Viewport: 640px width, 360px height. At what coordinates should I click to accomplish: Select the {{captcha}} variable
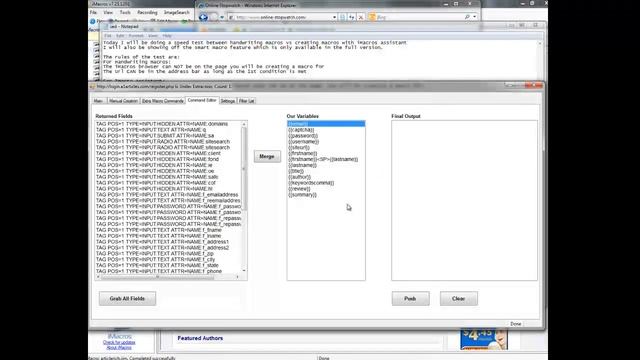(326, 130)
